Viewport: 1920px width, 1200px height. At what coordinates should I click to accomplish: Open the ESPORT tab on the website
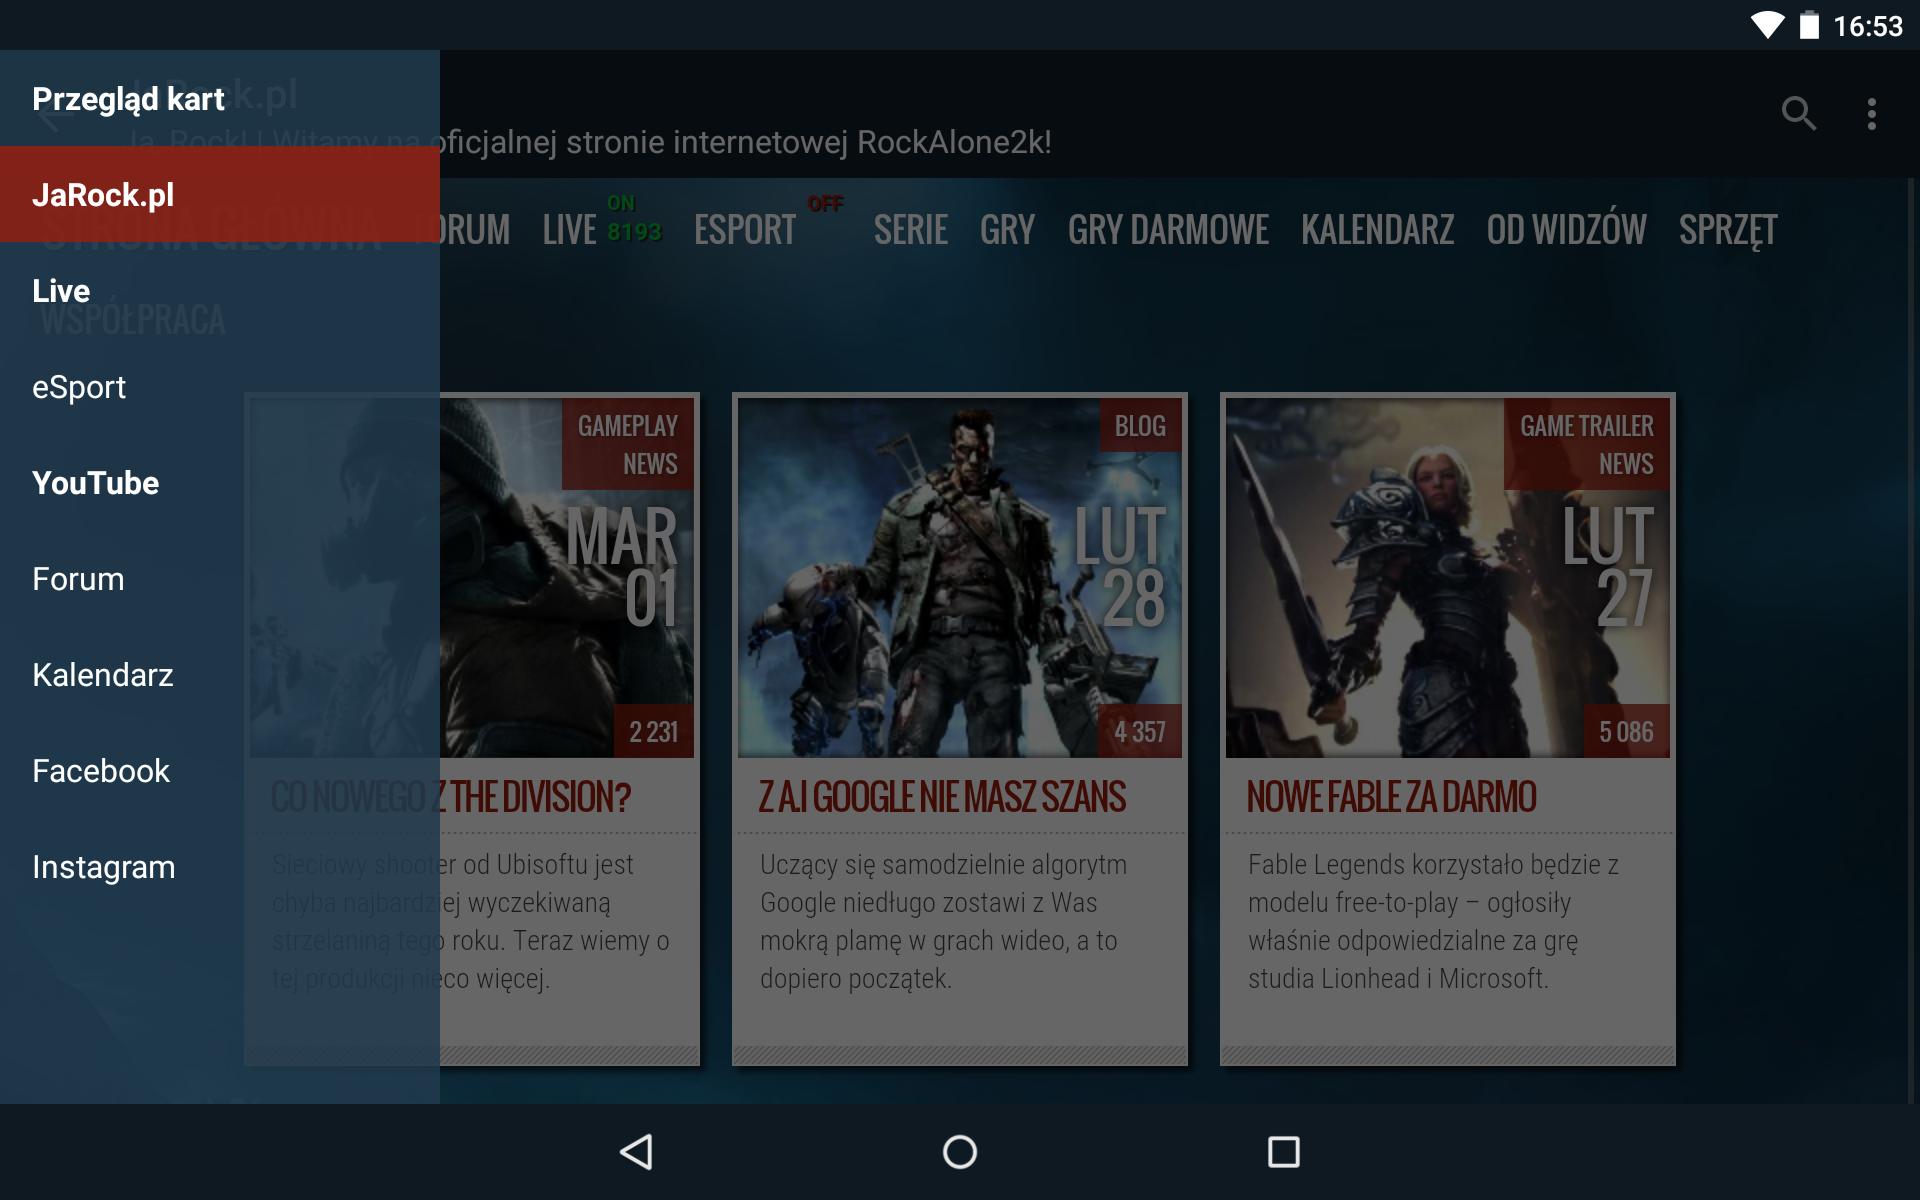745,230
